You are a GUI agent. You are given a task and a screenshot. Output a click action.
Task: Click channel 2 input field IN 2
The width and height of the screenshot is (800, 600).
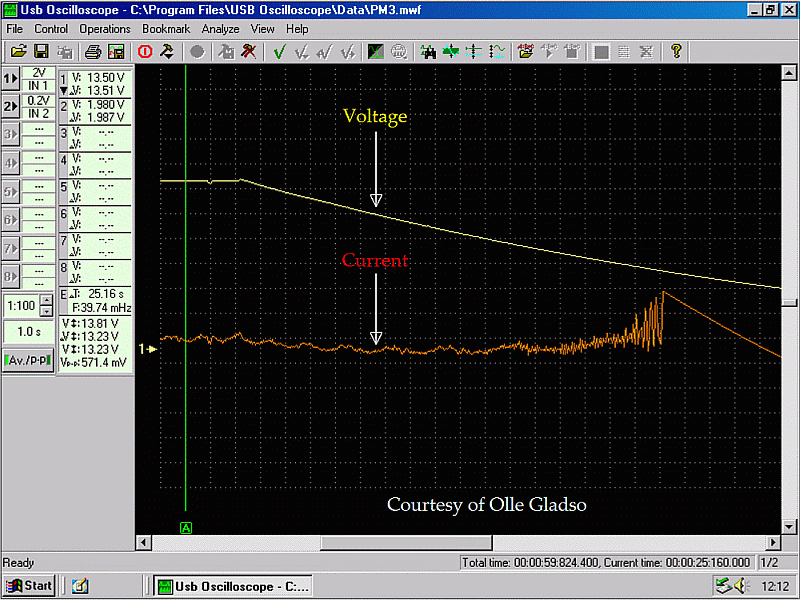[38, 113]
